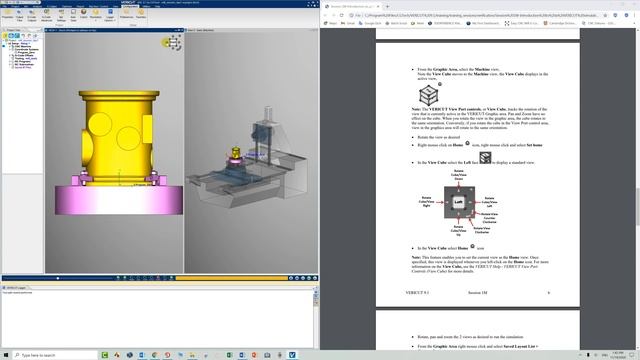Click the Auto Save ribbon icon
The height and width of the screenshot is (360, 640).
click(73, 15)
